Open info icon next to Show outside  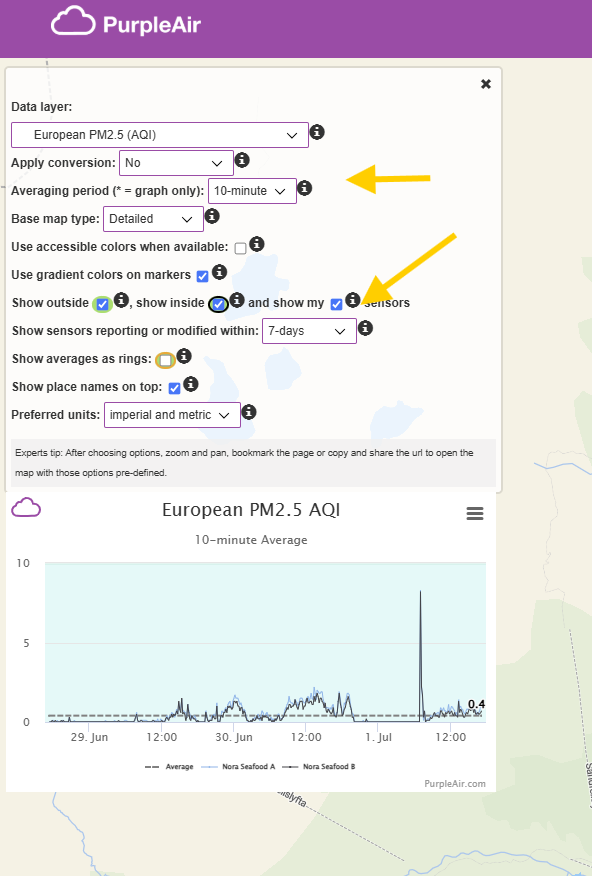pos(121,300)
